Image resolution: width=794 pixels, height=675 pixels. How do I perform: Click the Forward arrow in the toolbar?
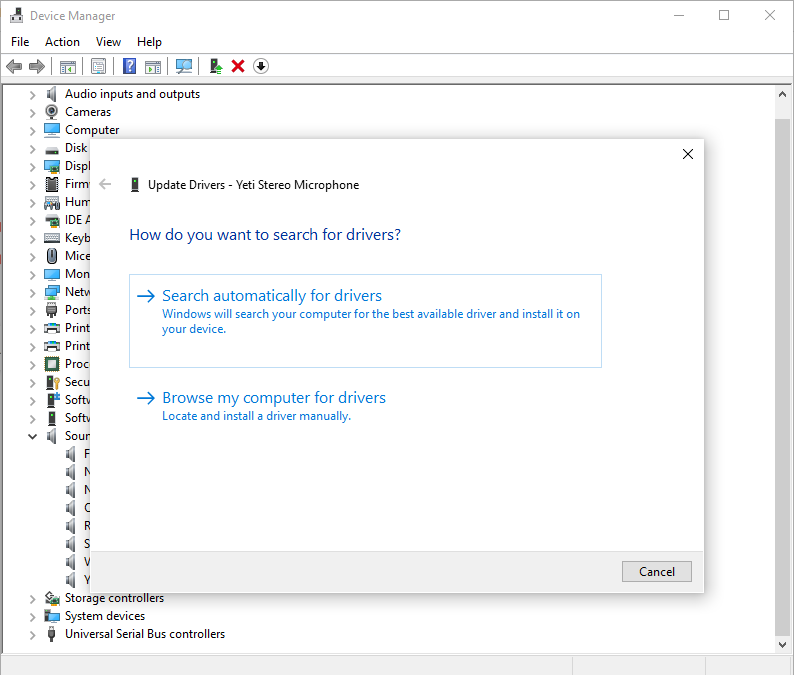37,66
